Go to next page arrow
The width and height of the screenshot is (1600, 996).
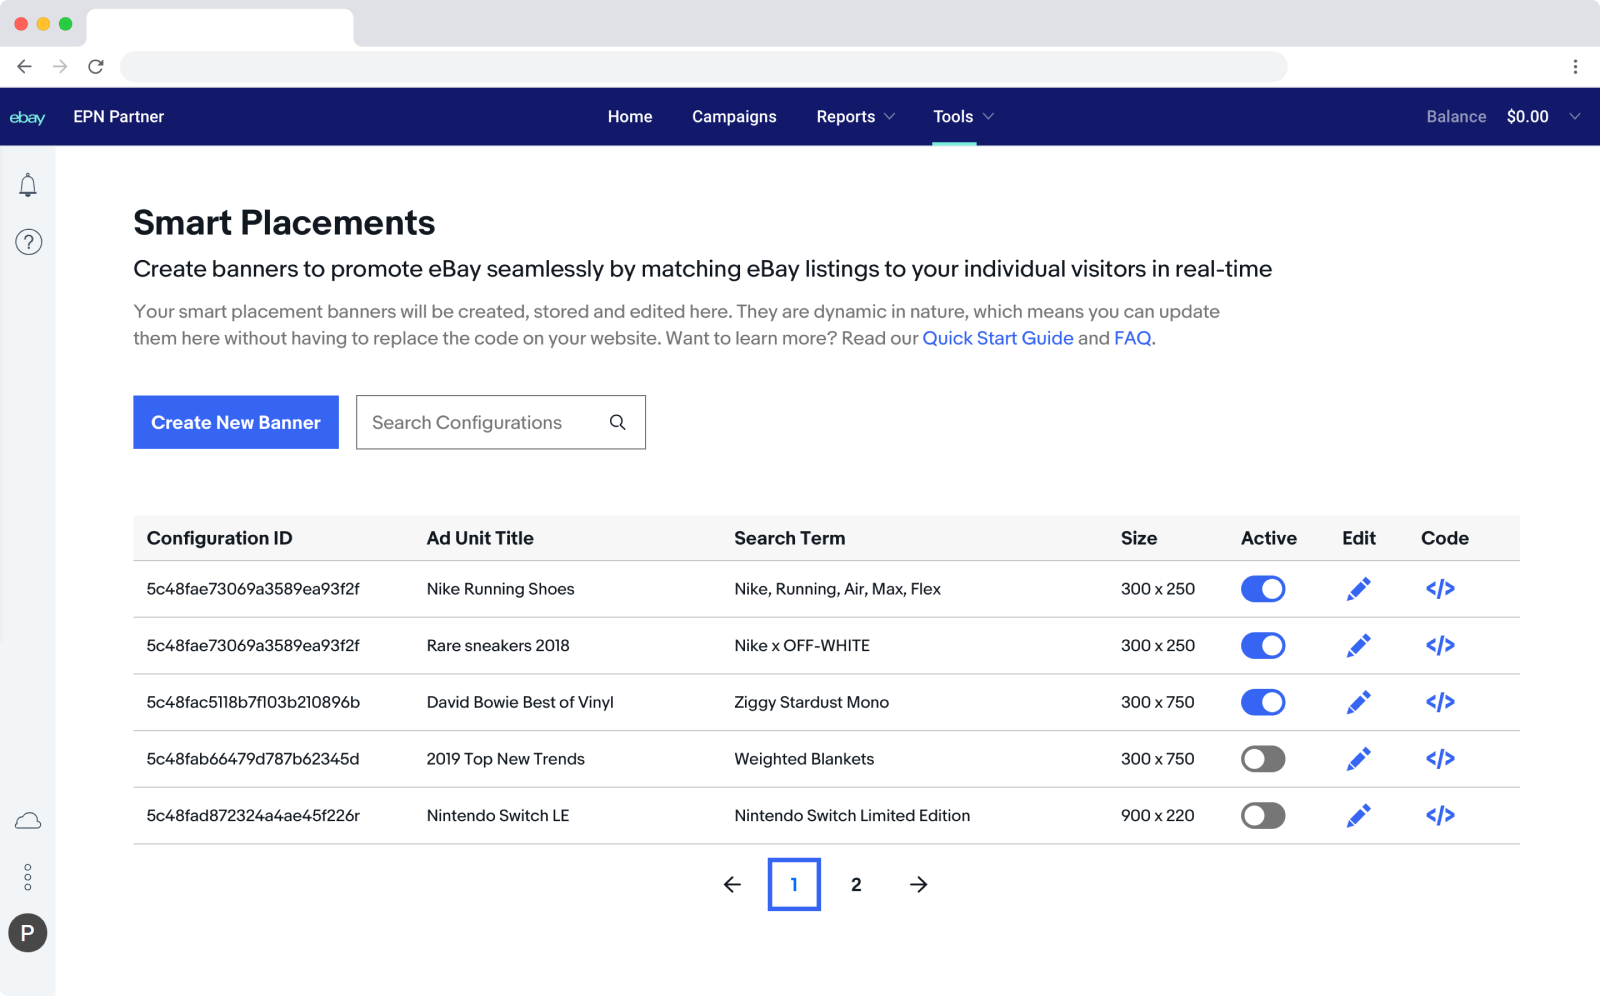tap(919, 884)
